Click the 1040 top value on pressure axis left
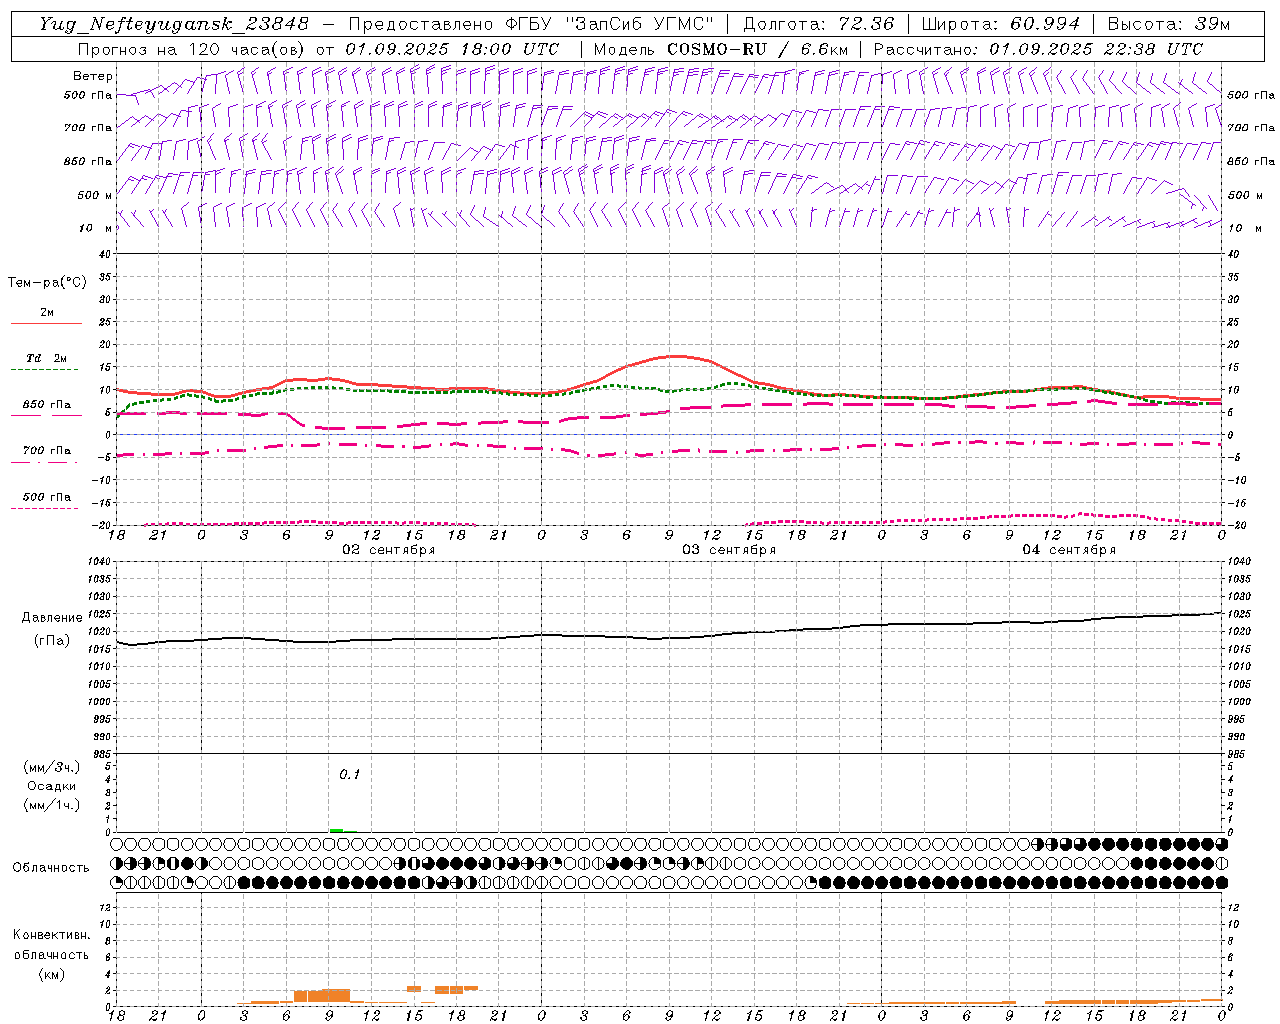The height and width of the screenshot is (1024, 1280). [98, 562]
